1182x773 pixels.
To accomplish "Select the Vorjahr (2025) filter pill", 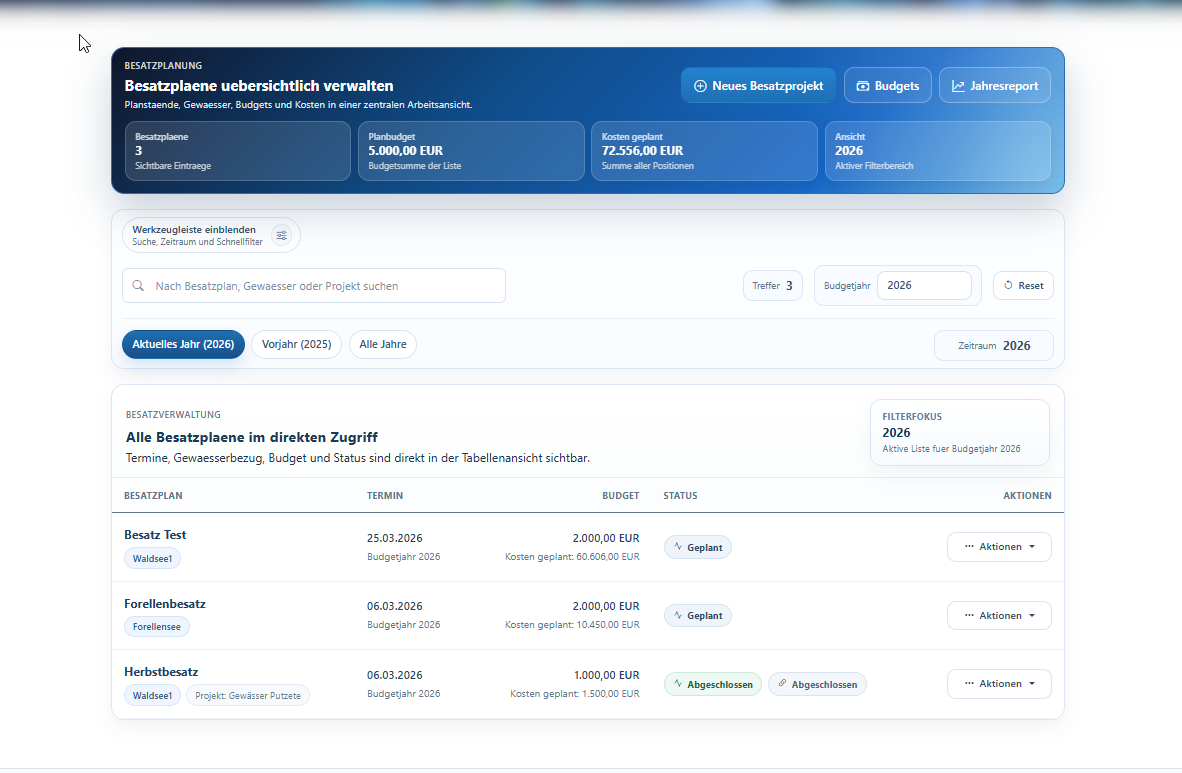I will click(296, 345).
